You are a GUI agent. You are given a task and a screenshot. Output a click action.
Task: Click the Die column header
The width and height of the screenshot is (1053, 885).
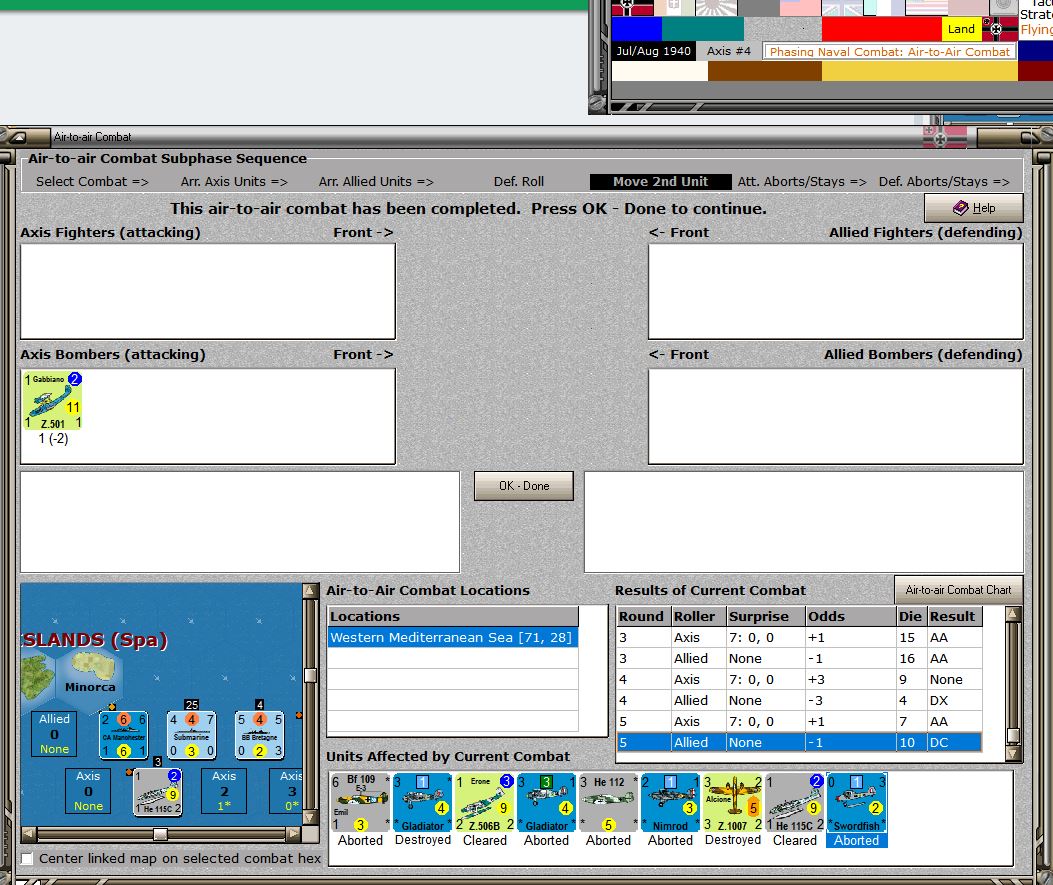(912, 616)
